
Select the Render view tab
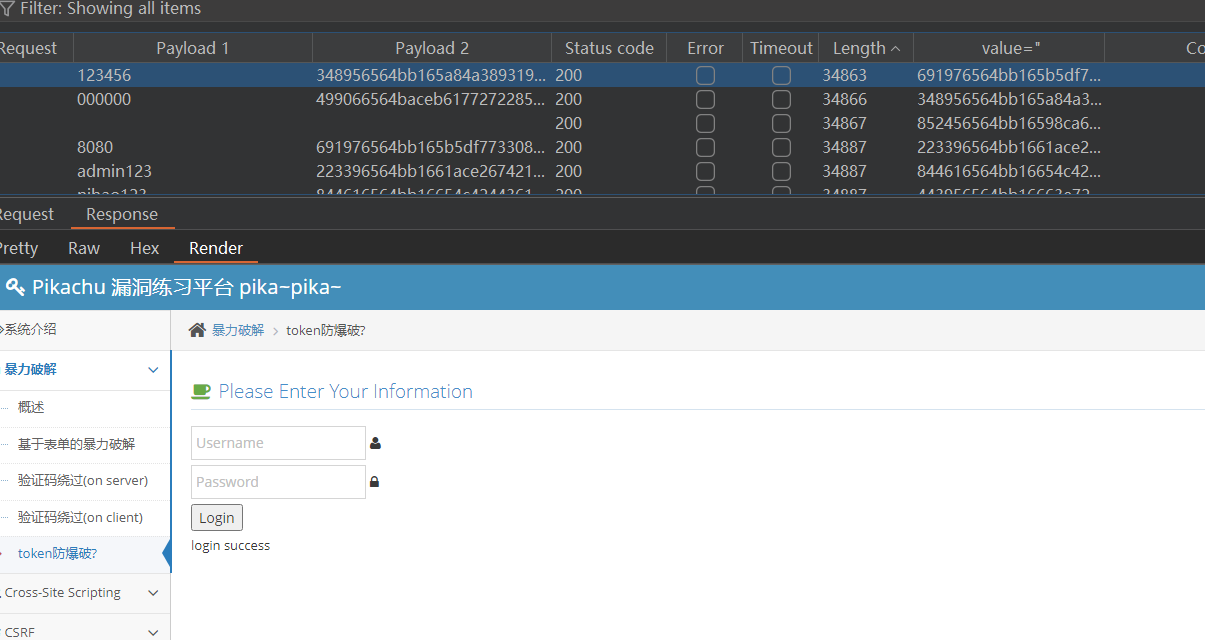[216, 248]
